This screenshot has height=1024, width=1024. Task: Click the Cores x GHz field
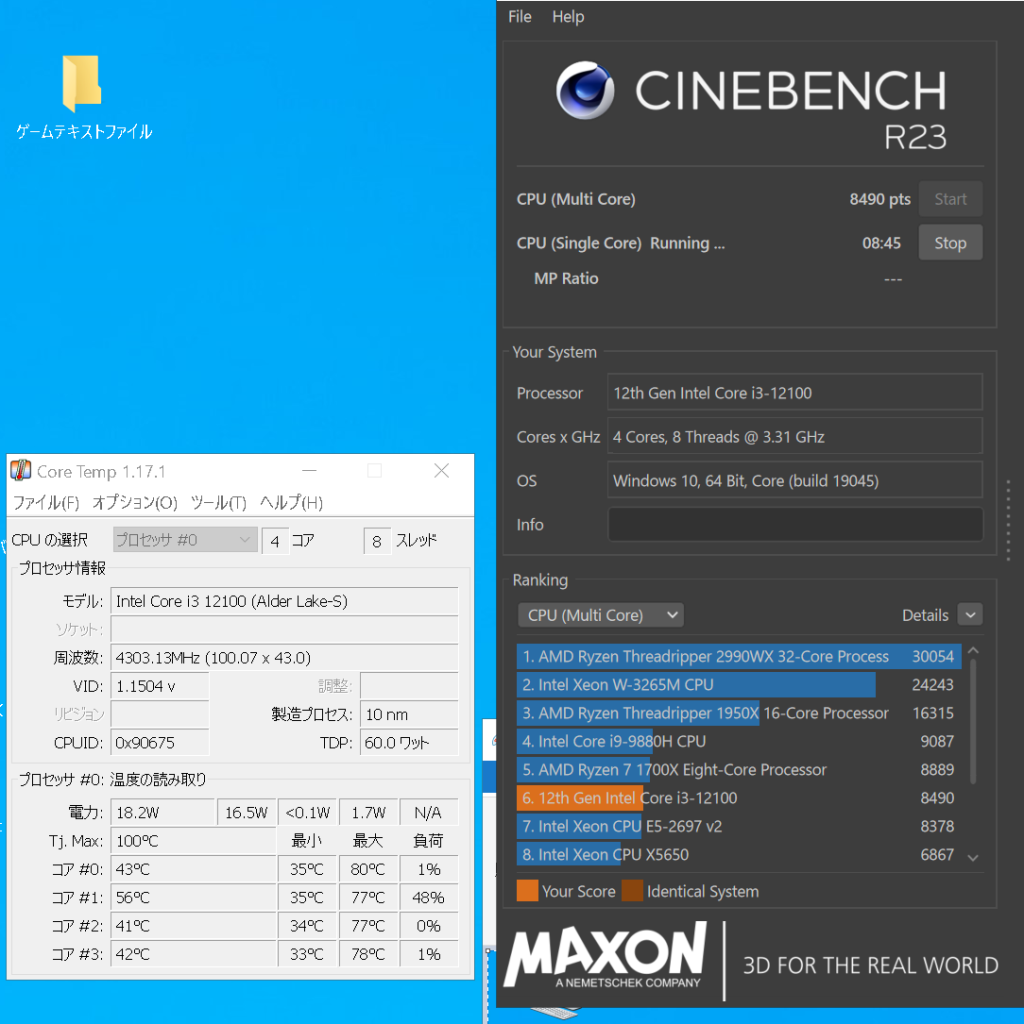point(795,436)
